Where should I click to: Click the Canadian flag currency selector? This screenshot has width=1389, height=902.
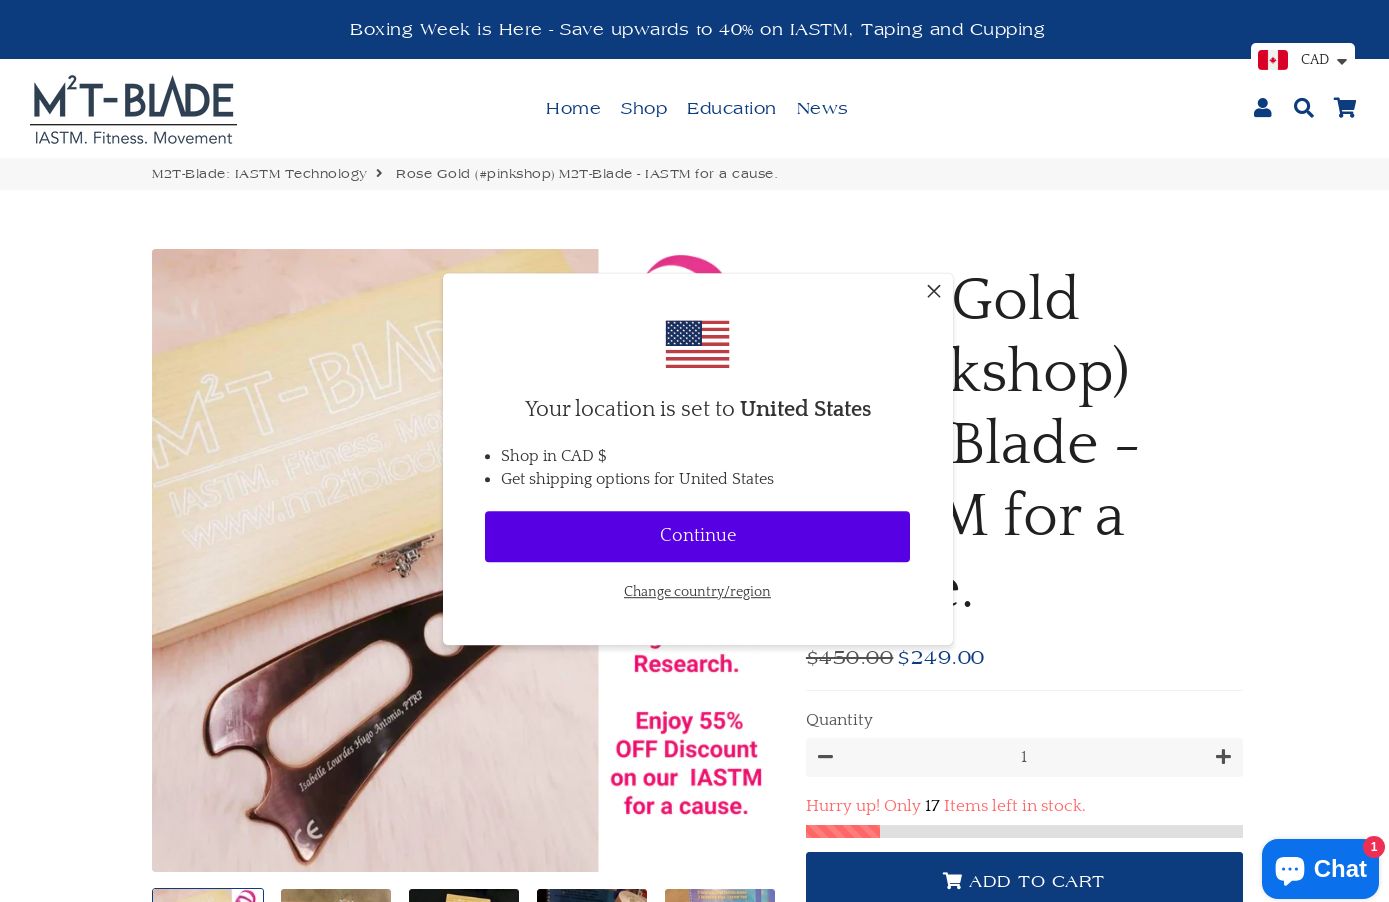click(x=1273, y=60)
